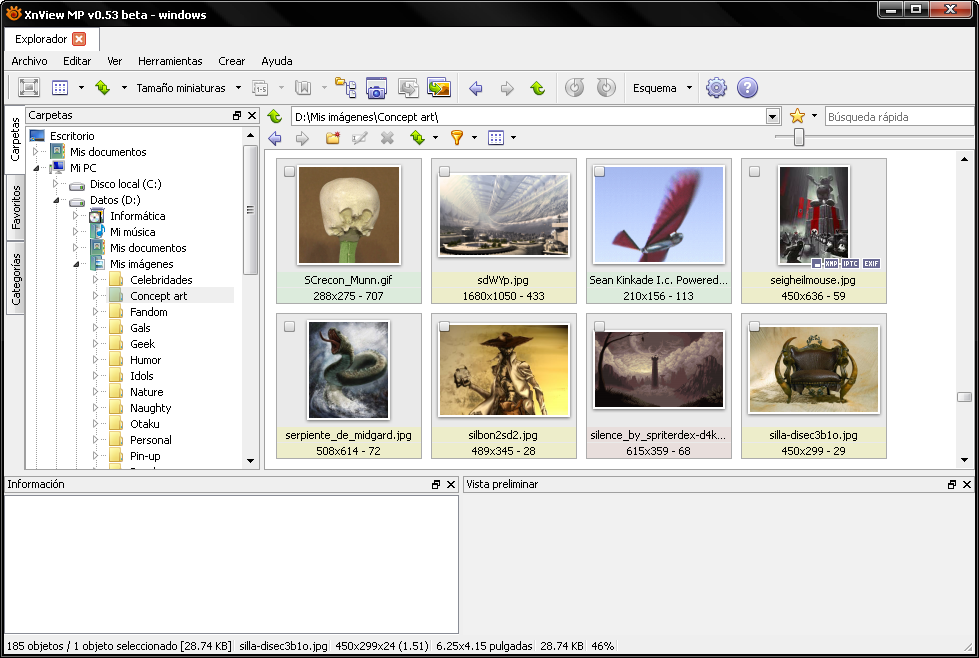
Task: Add folder to favorites with star icon
Action: 797,116
